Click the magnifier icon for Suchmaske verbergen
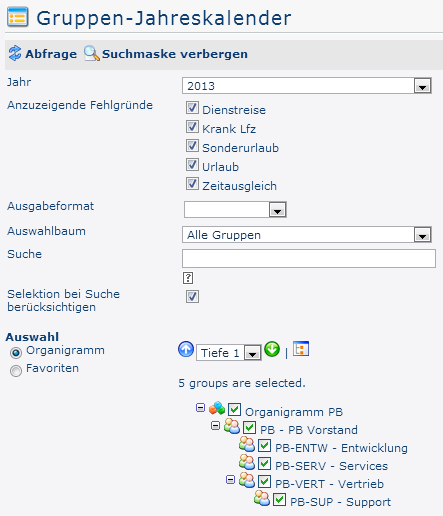The width and height of the screenshot is (443, 516). click(x=91, y=53)
